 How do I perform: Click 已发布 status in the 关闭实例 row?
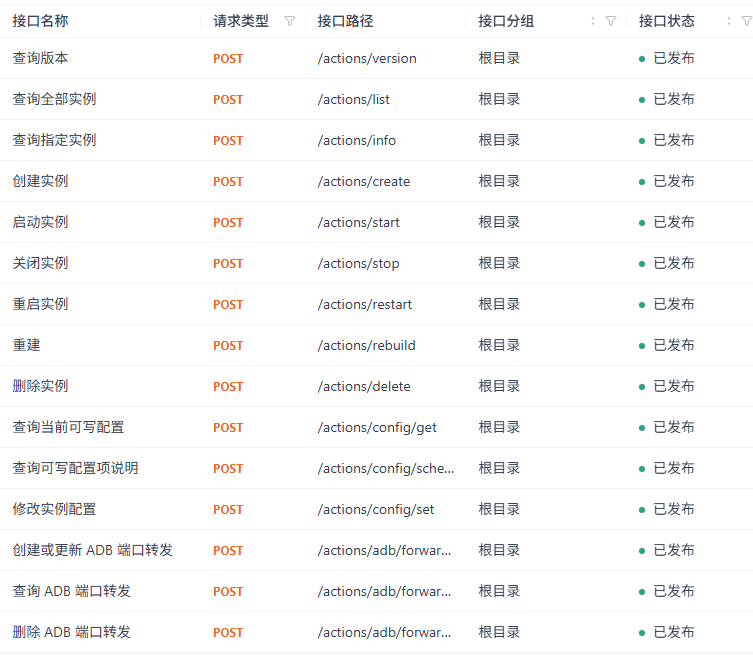(x=667, y=263)
